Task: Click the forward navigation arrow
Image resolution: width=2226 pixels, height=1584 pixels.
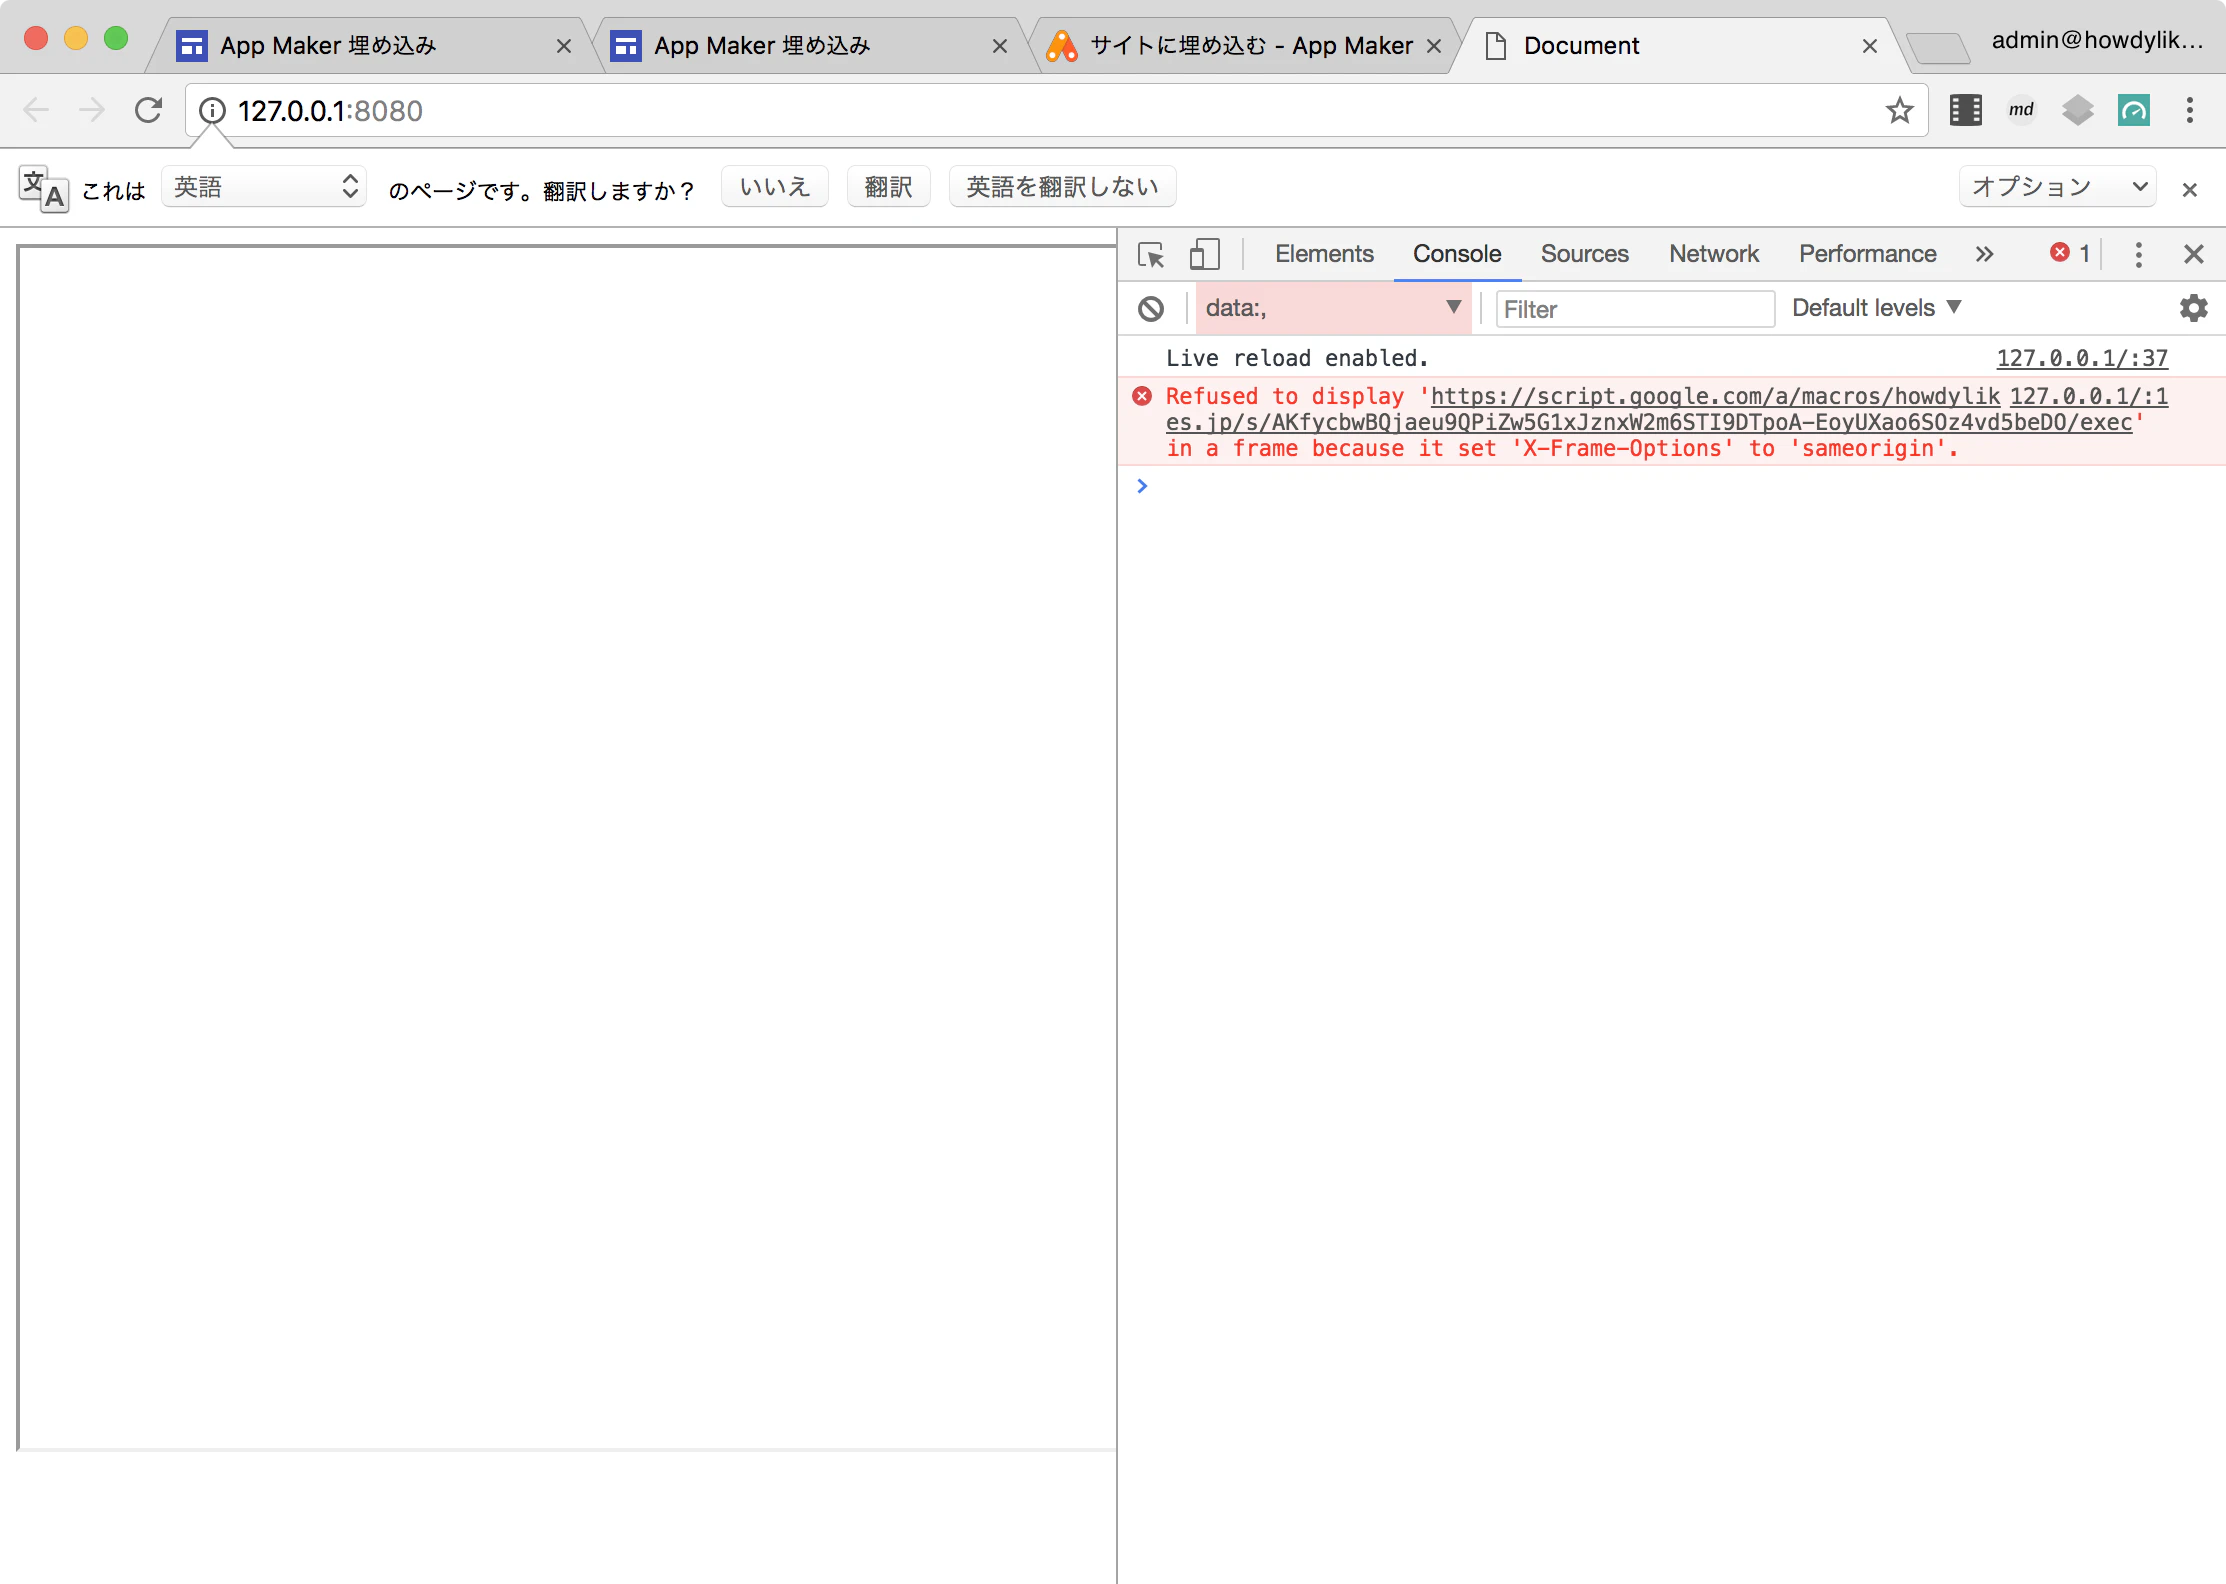Action: [92, 110]
